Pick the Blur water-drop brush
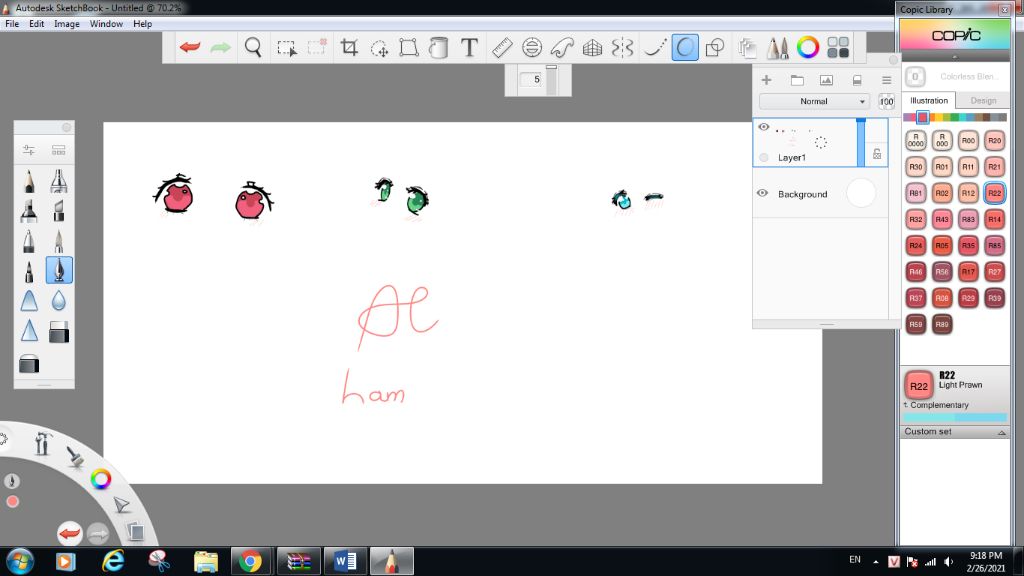1024x576 pixels. pyautogui.click(x=59, y=300)
